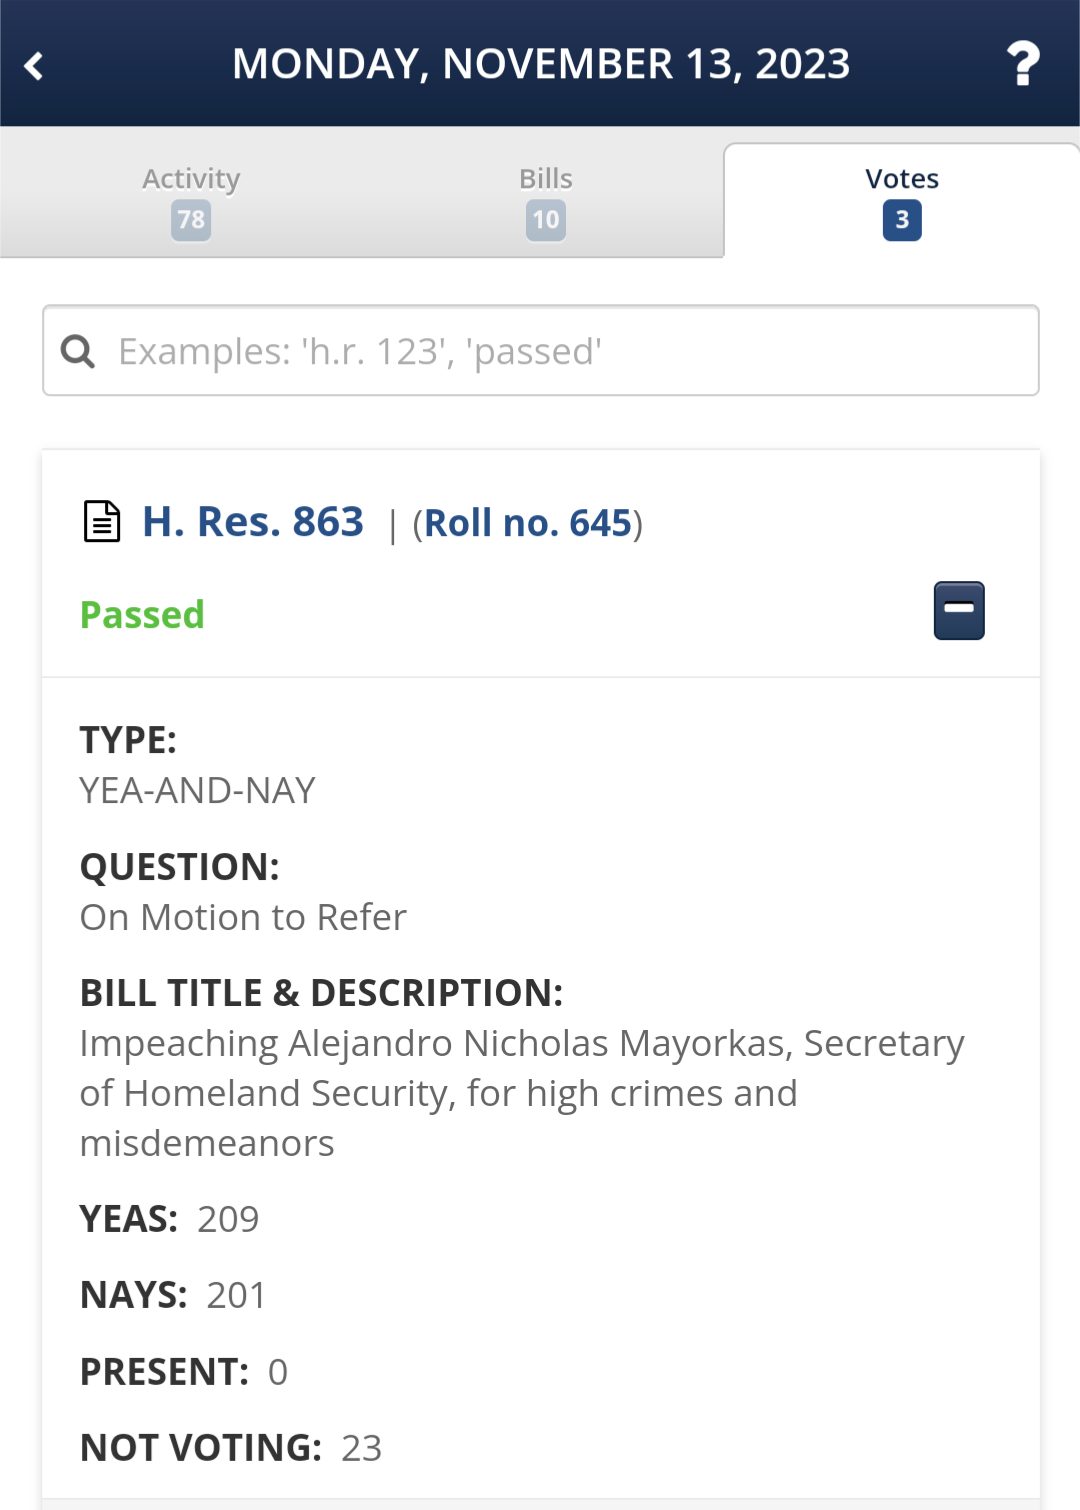
Task: Focus the votes search field
Action: click(x=541, y=350)
